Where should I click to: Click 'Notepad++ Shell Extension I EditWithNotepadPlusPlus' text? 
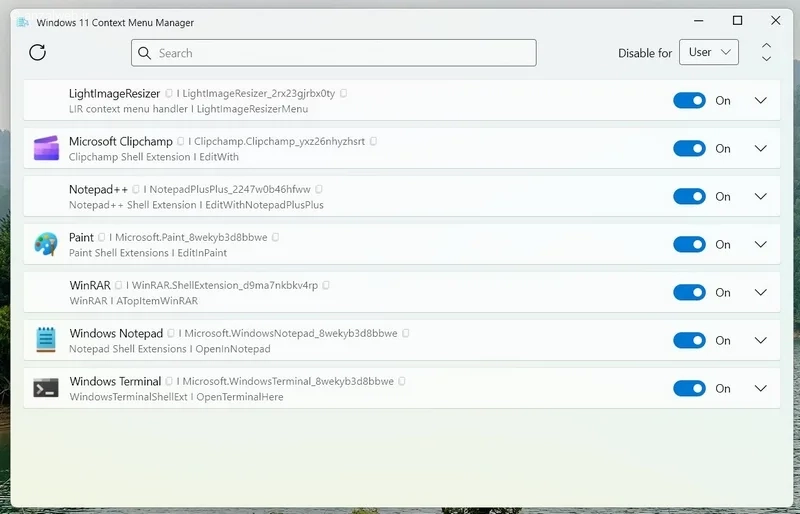tap(196, 205)
